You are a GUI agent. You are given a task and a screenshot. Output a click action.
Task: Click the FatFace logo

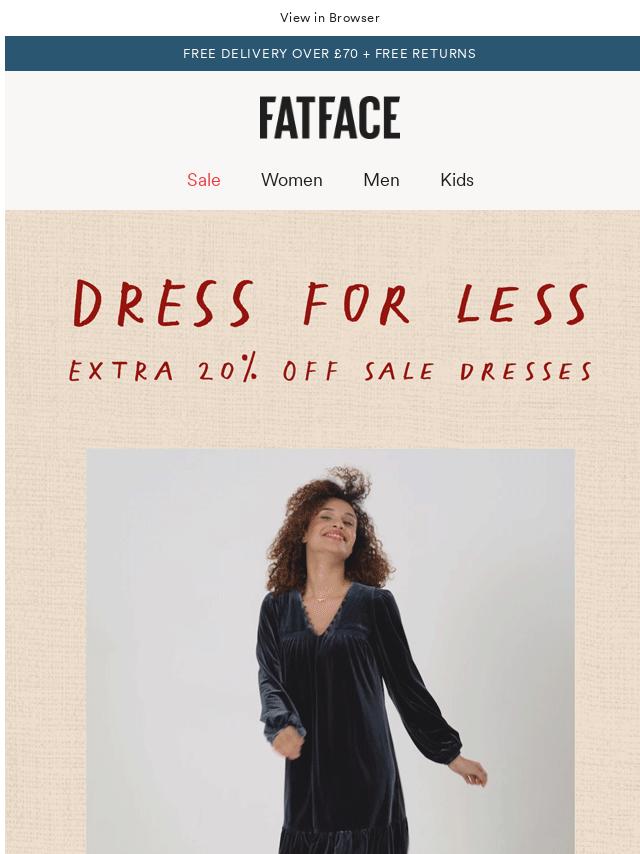330,118
